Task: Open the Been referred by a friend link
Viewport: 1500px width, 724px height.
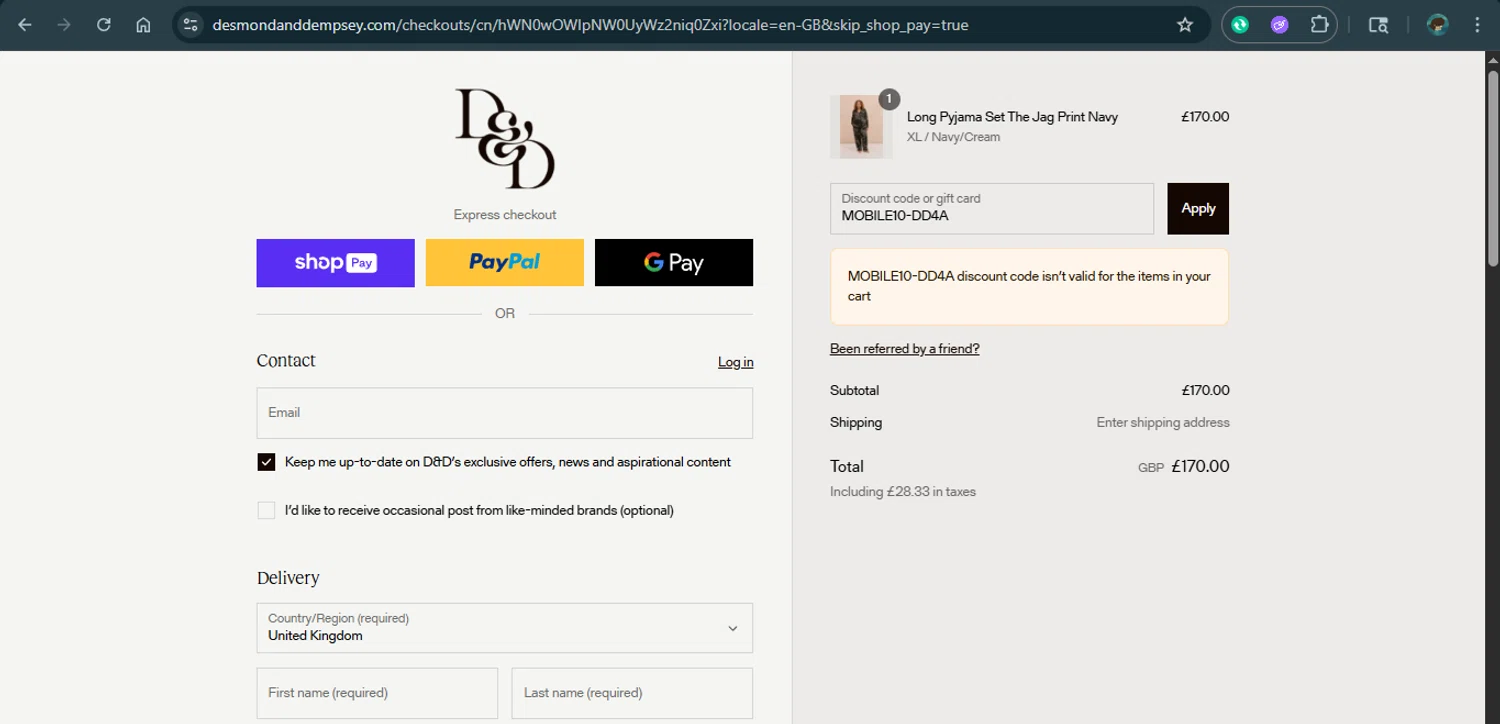Action: click(905, 349)
